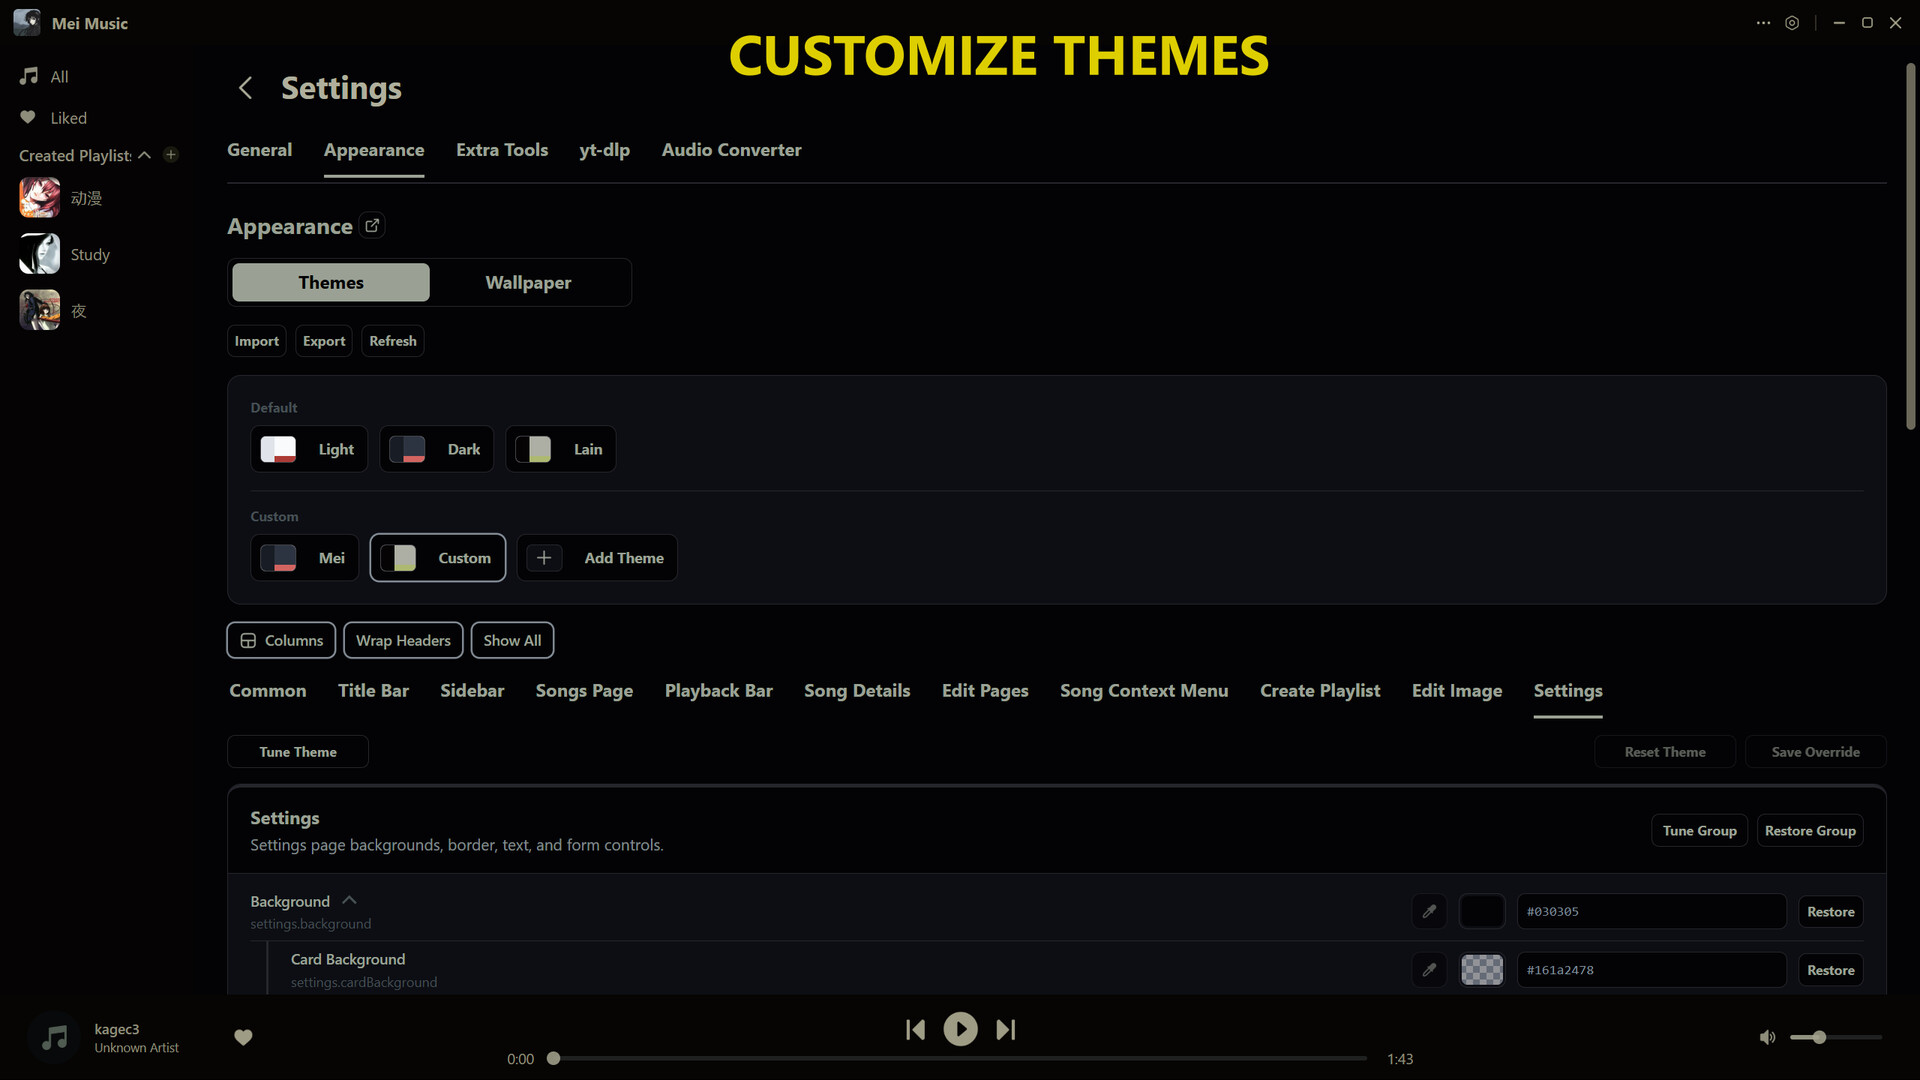Viewport: 1920px width, 1080px height.
Task: Switch to the Extra Tools tab
Action: (x=502, y=150)
